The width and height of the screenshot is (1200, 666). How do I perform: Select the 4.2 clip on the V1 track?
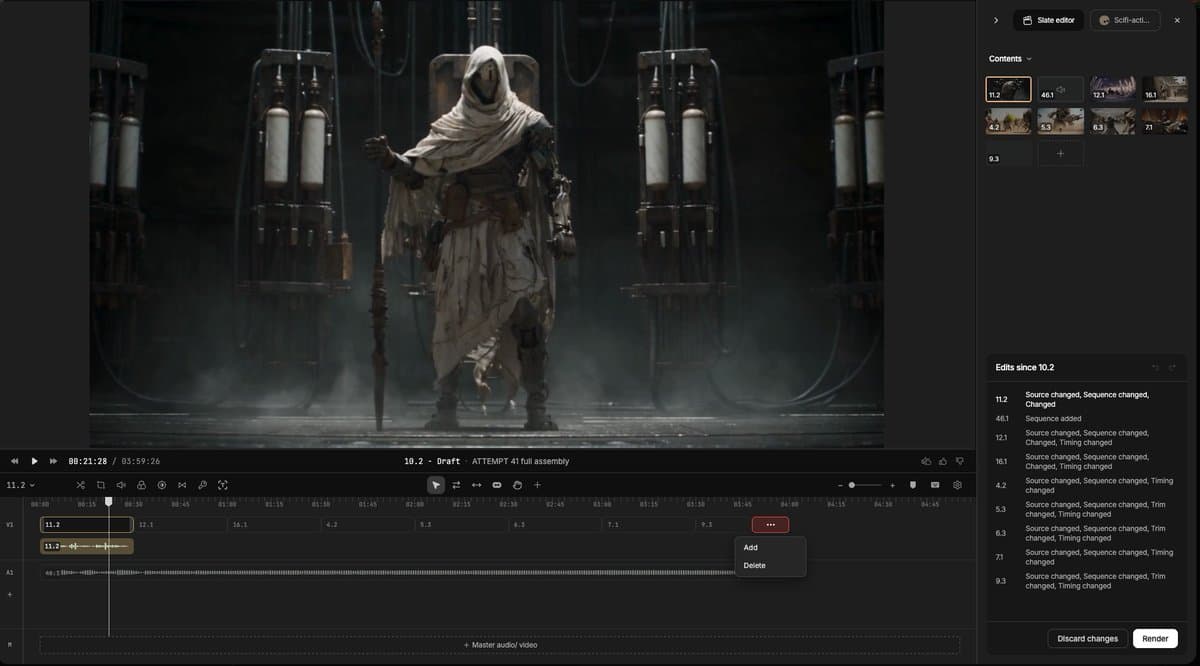pyautogui.click(x=369, y=524)
